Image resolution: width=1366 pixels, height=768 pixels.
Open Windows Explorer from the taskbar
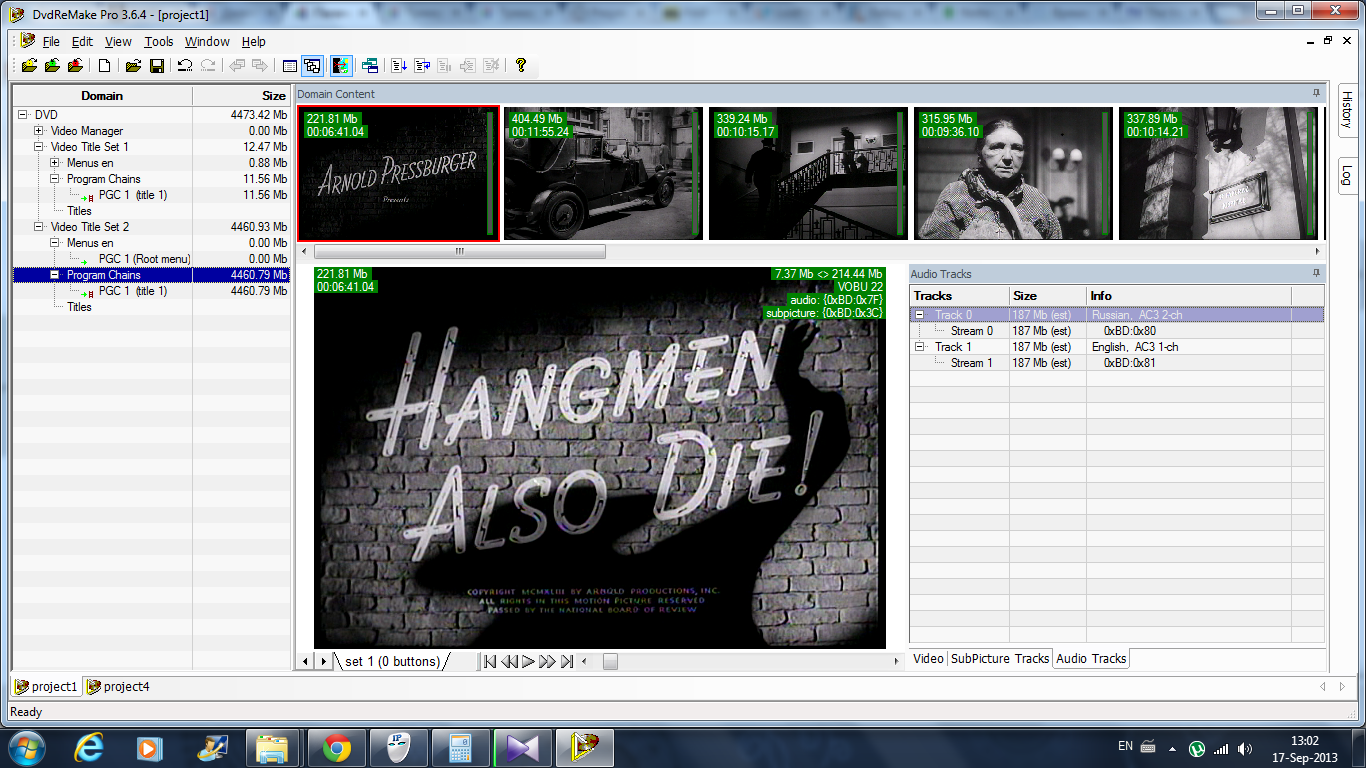tap(272, 748)
